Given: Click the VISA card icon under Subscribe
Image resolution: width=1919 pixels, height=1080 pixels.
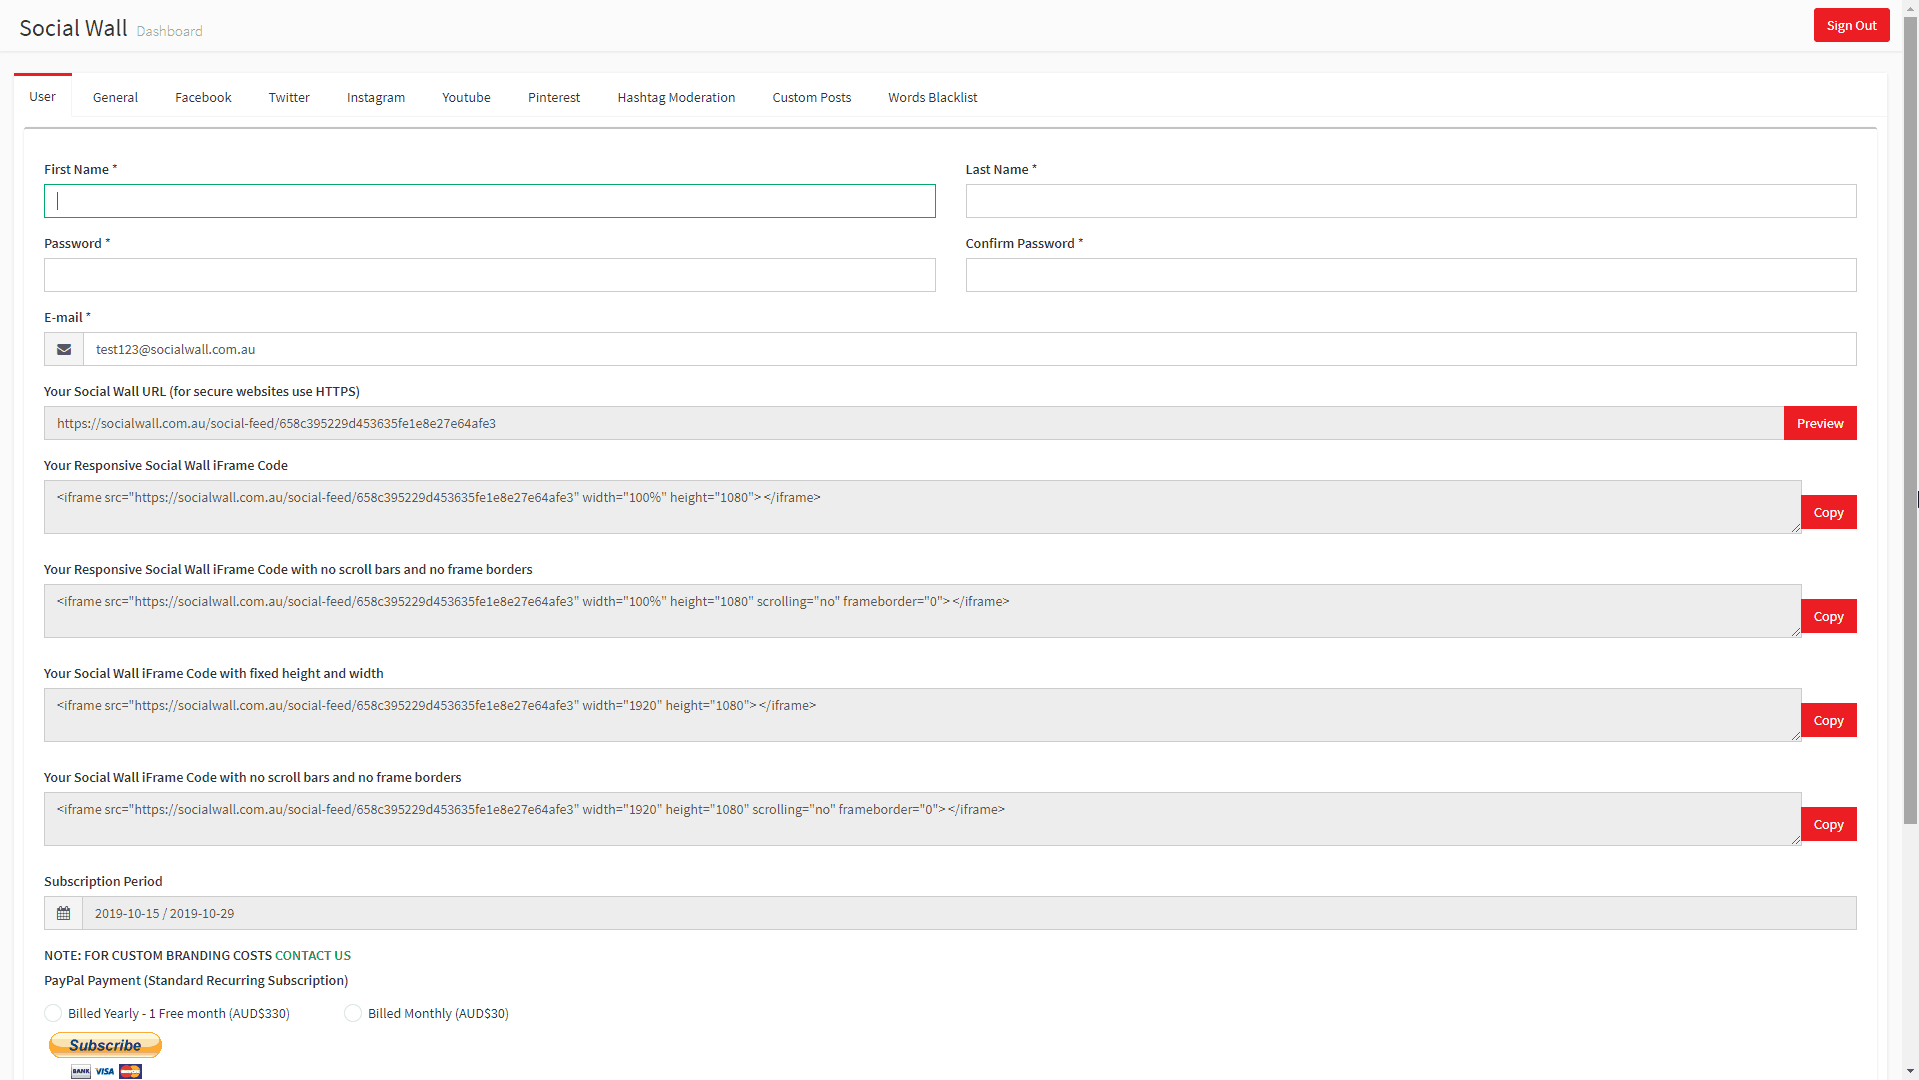Looking at the screenshot, I should [x=105, y=1071].
